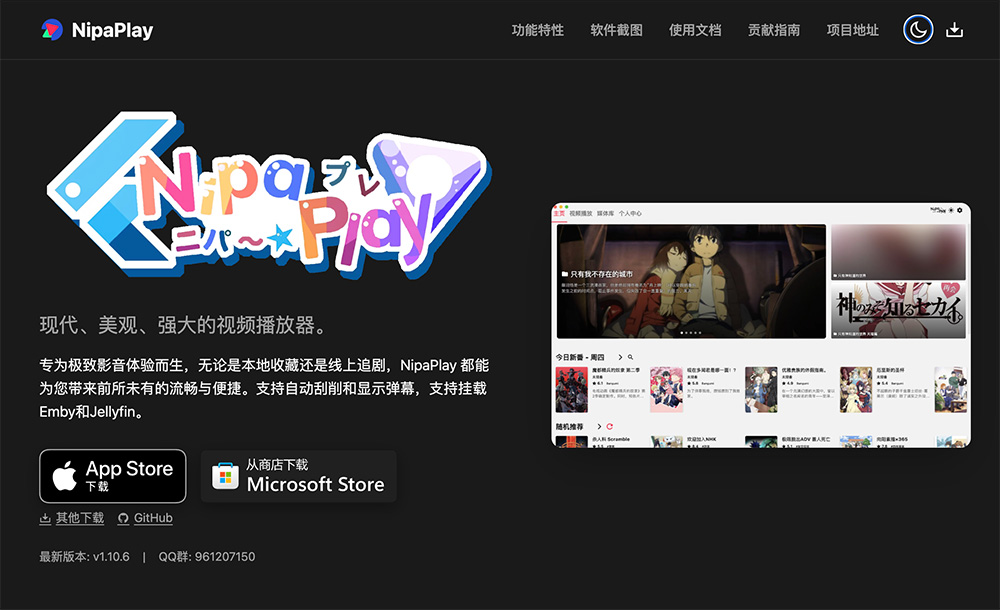
Task: Open 贡献指南 navigation item
Action: [774, 30]
